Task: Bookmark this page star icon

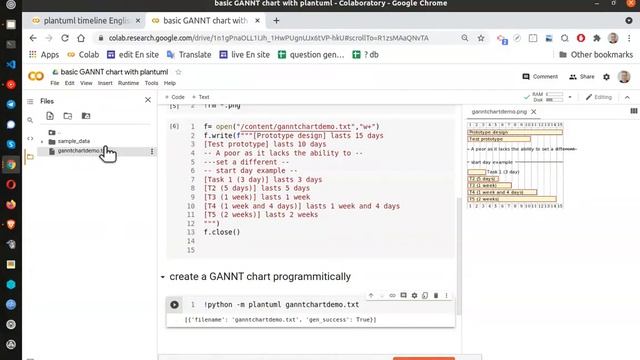Action: [x=481, y=38]
